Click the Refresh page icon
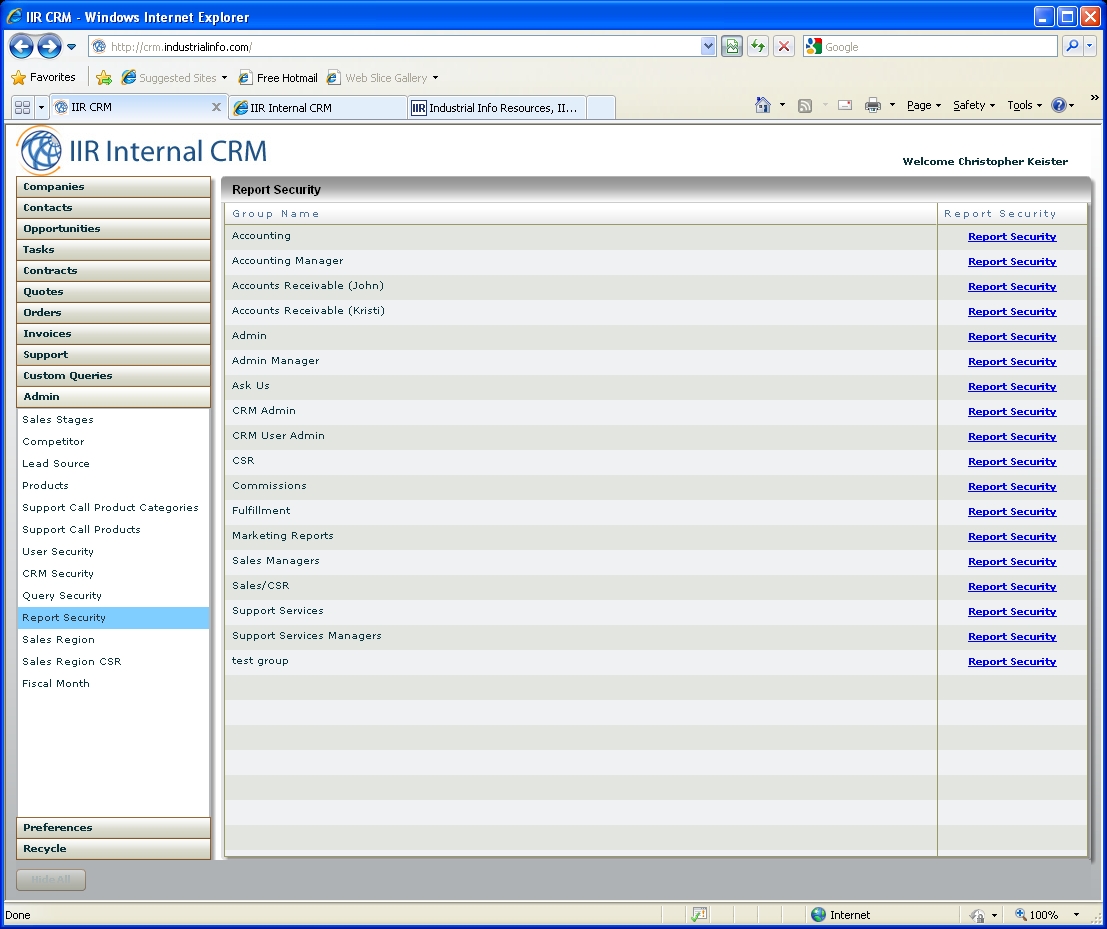 click(x=758, y=46)
